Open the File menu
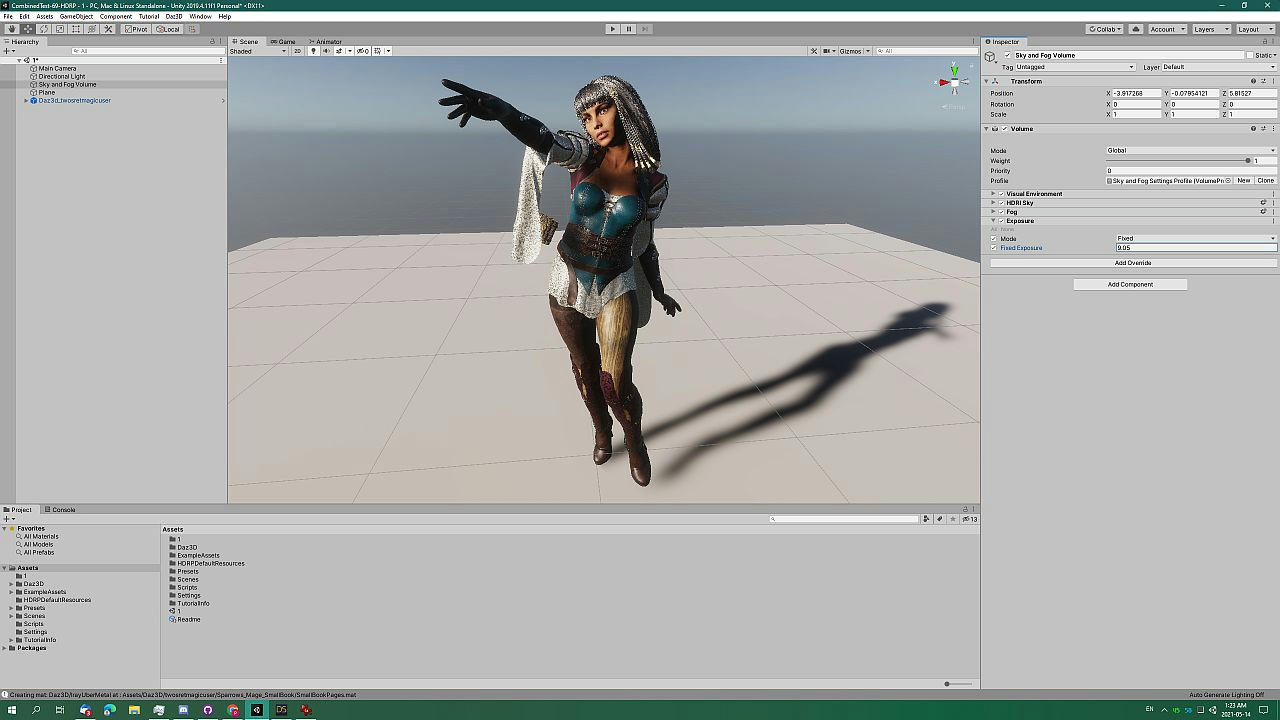This screenshot has height=720, width=1280. click(8, 16)
